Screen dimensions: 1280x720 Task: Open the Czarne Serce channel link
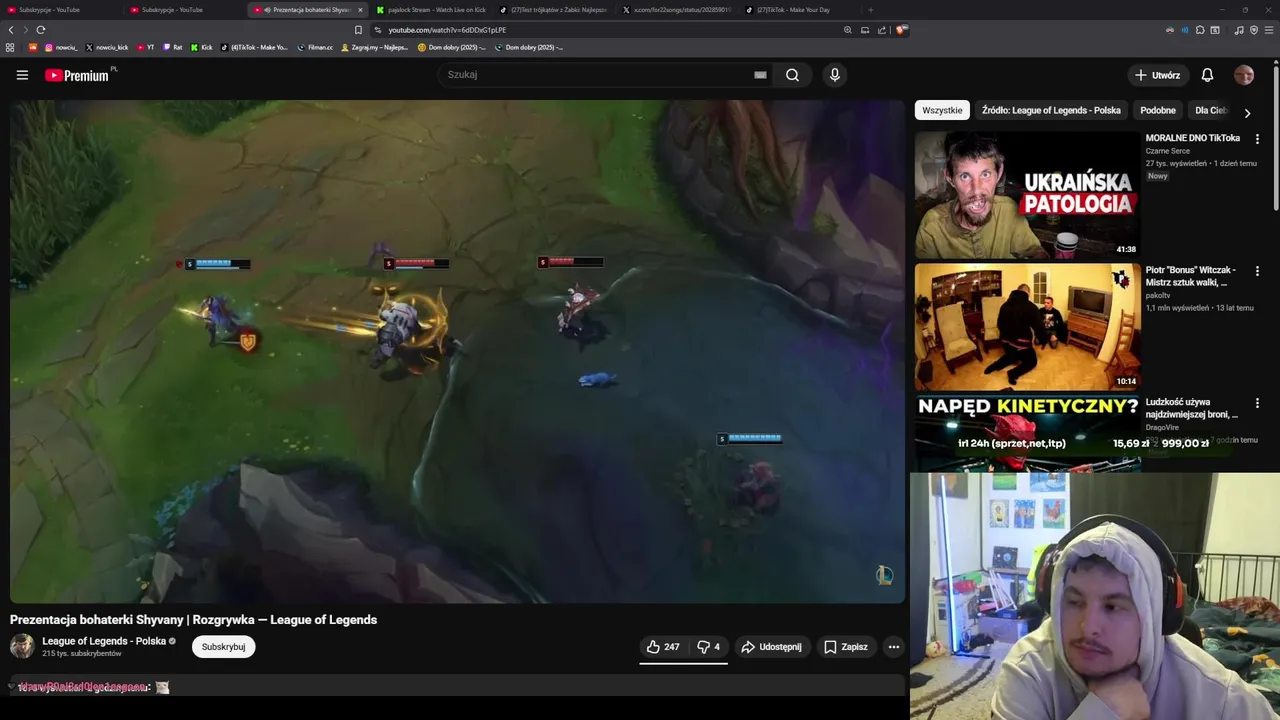coord(1167,151)
